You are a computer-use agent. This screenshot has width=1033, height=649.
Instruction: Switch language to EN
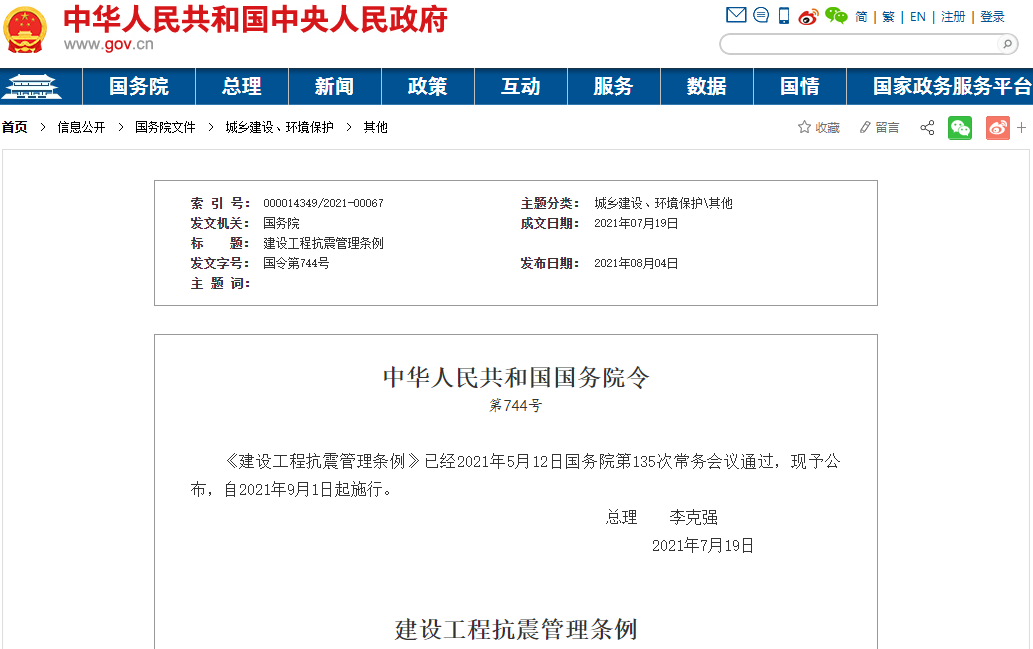(917, 16)
